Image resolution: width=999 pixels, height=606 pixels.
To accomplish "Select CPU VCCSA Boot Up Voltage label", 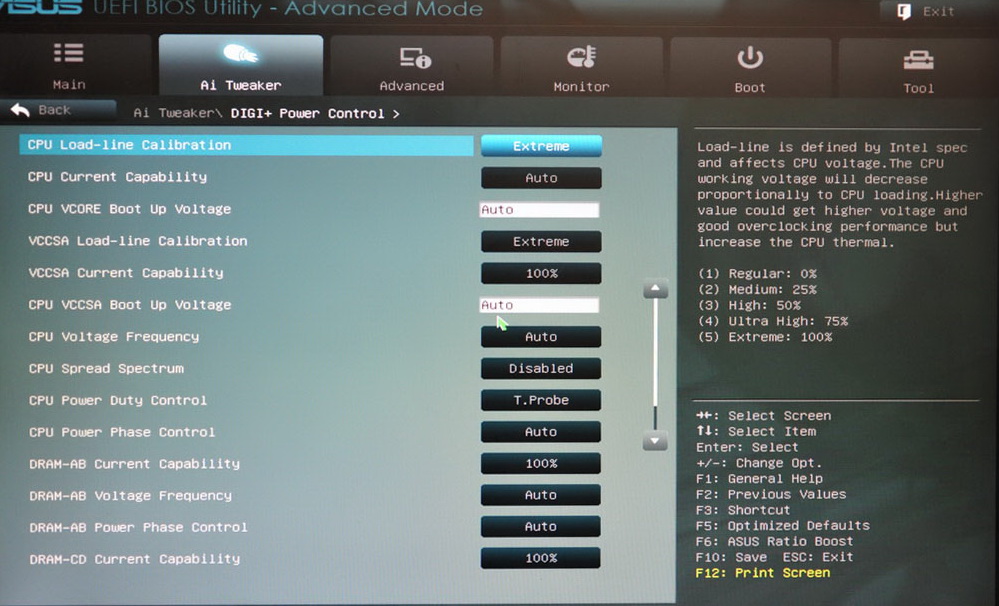I will 130,305.
